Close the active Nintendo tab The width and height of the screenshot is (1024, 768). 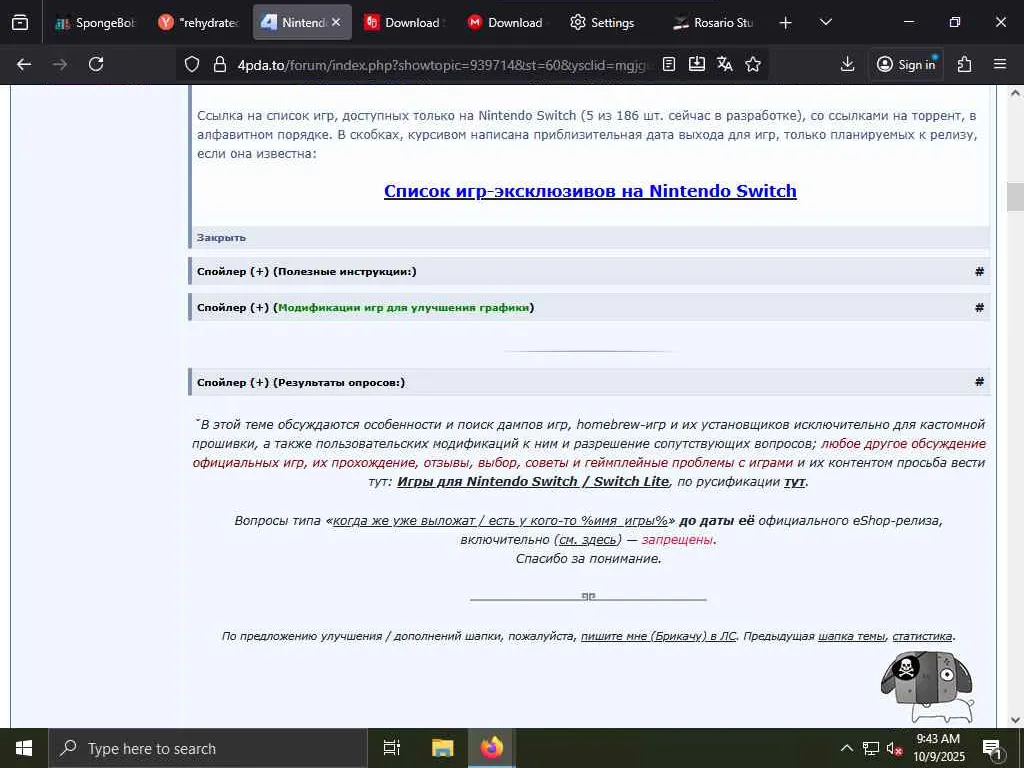(336, 22)
